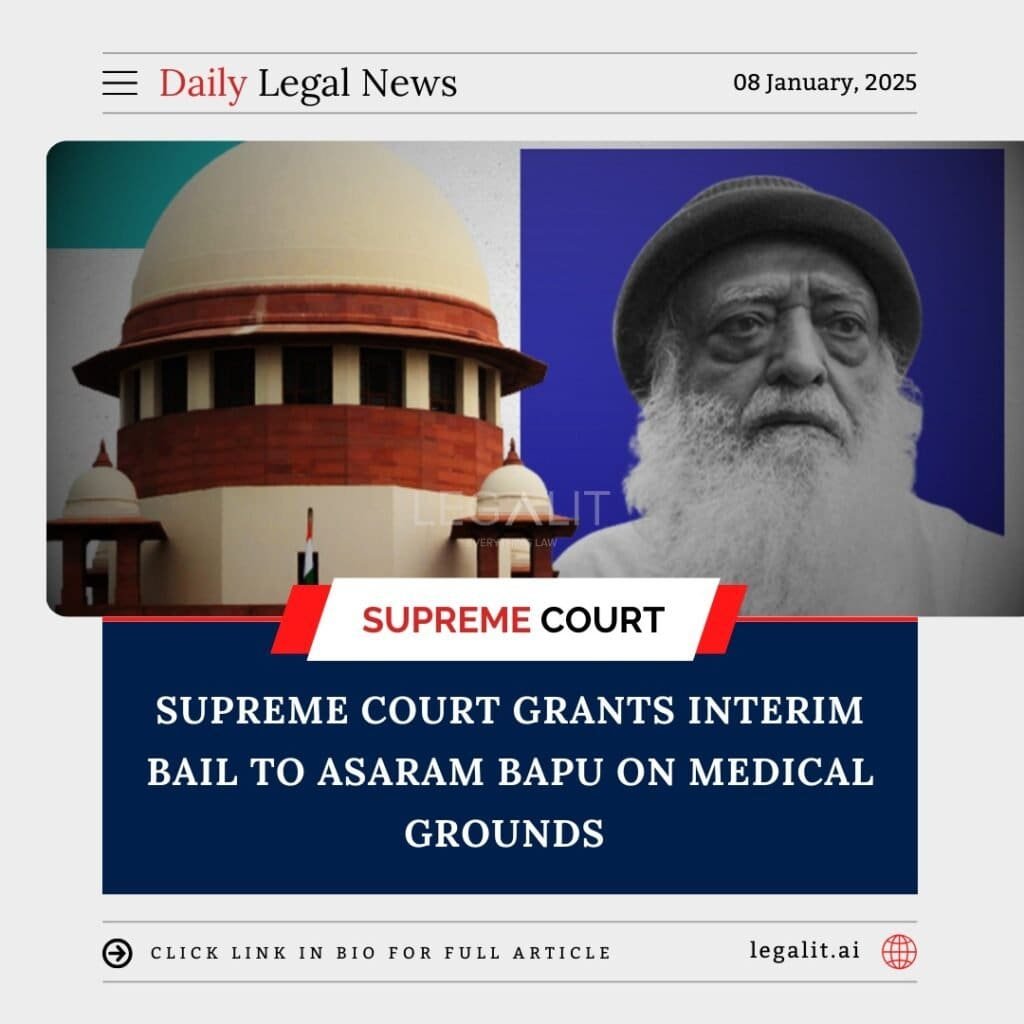Click the circled arrow icon
The width and height of the screenshot is (1024, 1024).
(x=118, y=953)
